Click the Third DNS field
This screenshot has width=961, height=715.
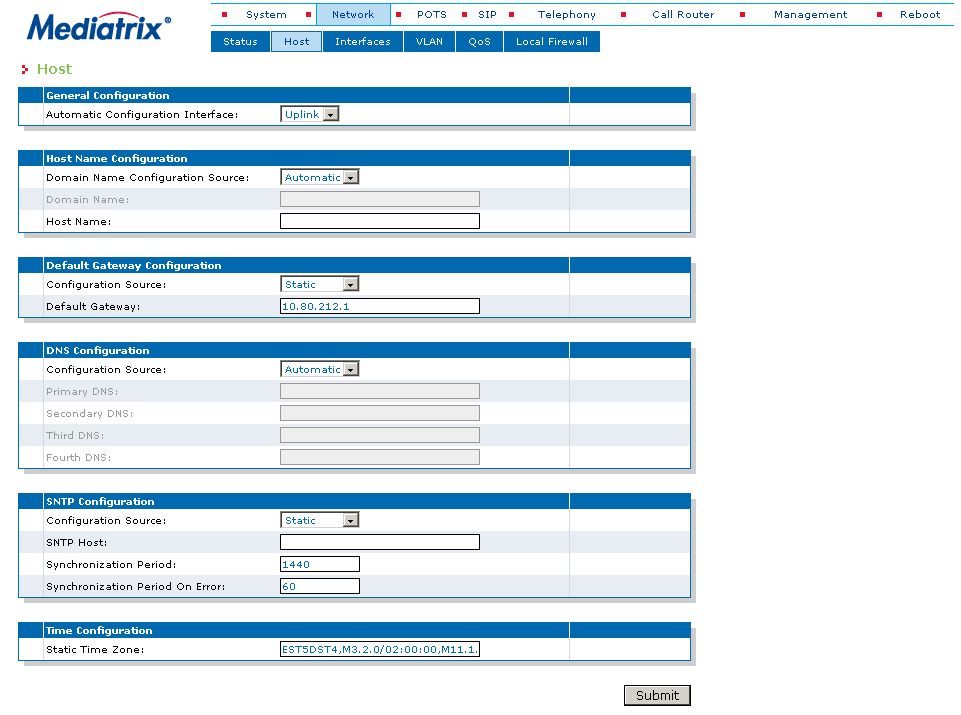pyautogui.click(x=380, y=436)
